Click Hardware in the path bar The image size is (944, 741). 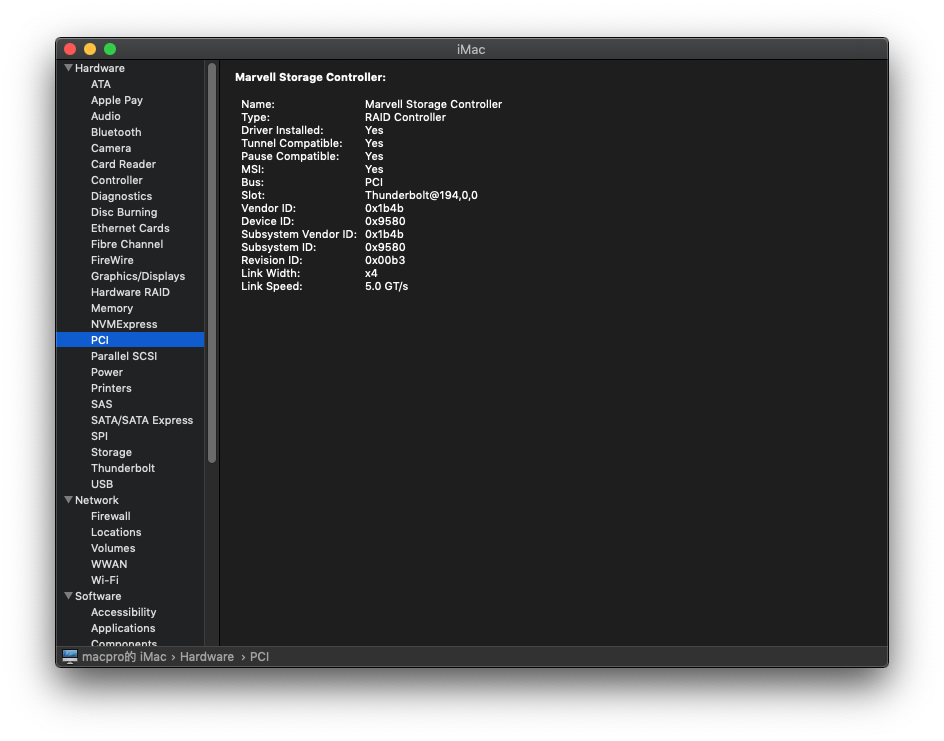(x=206, y=657)
